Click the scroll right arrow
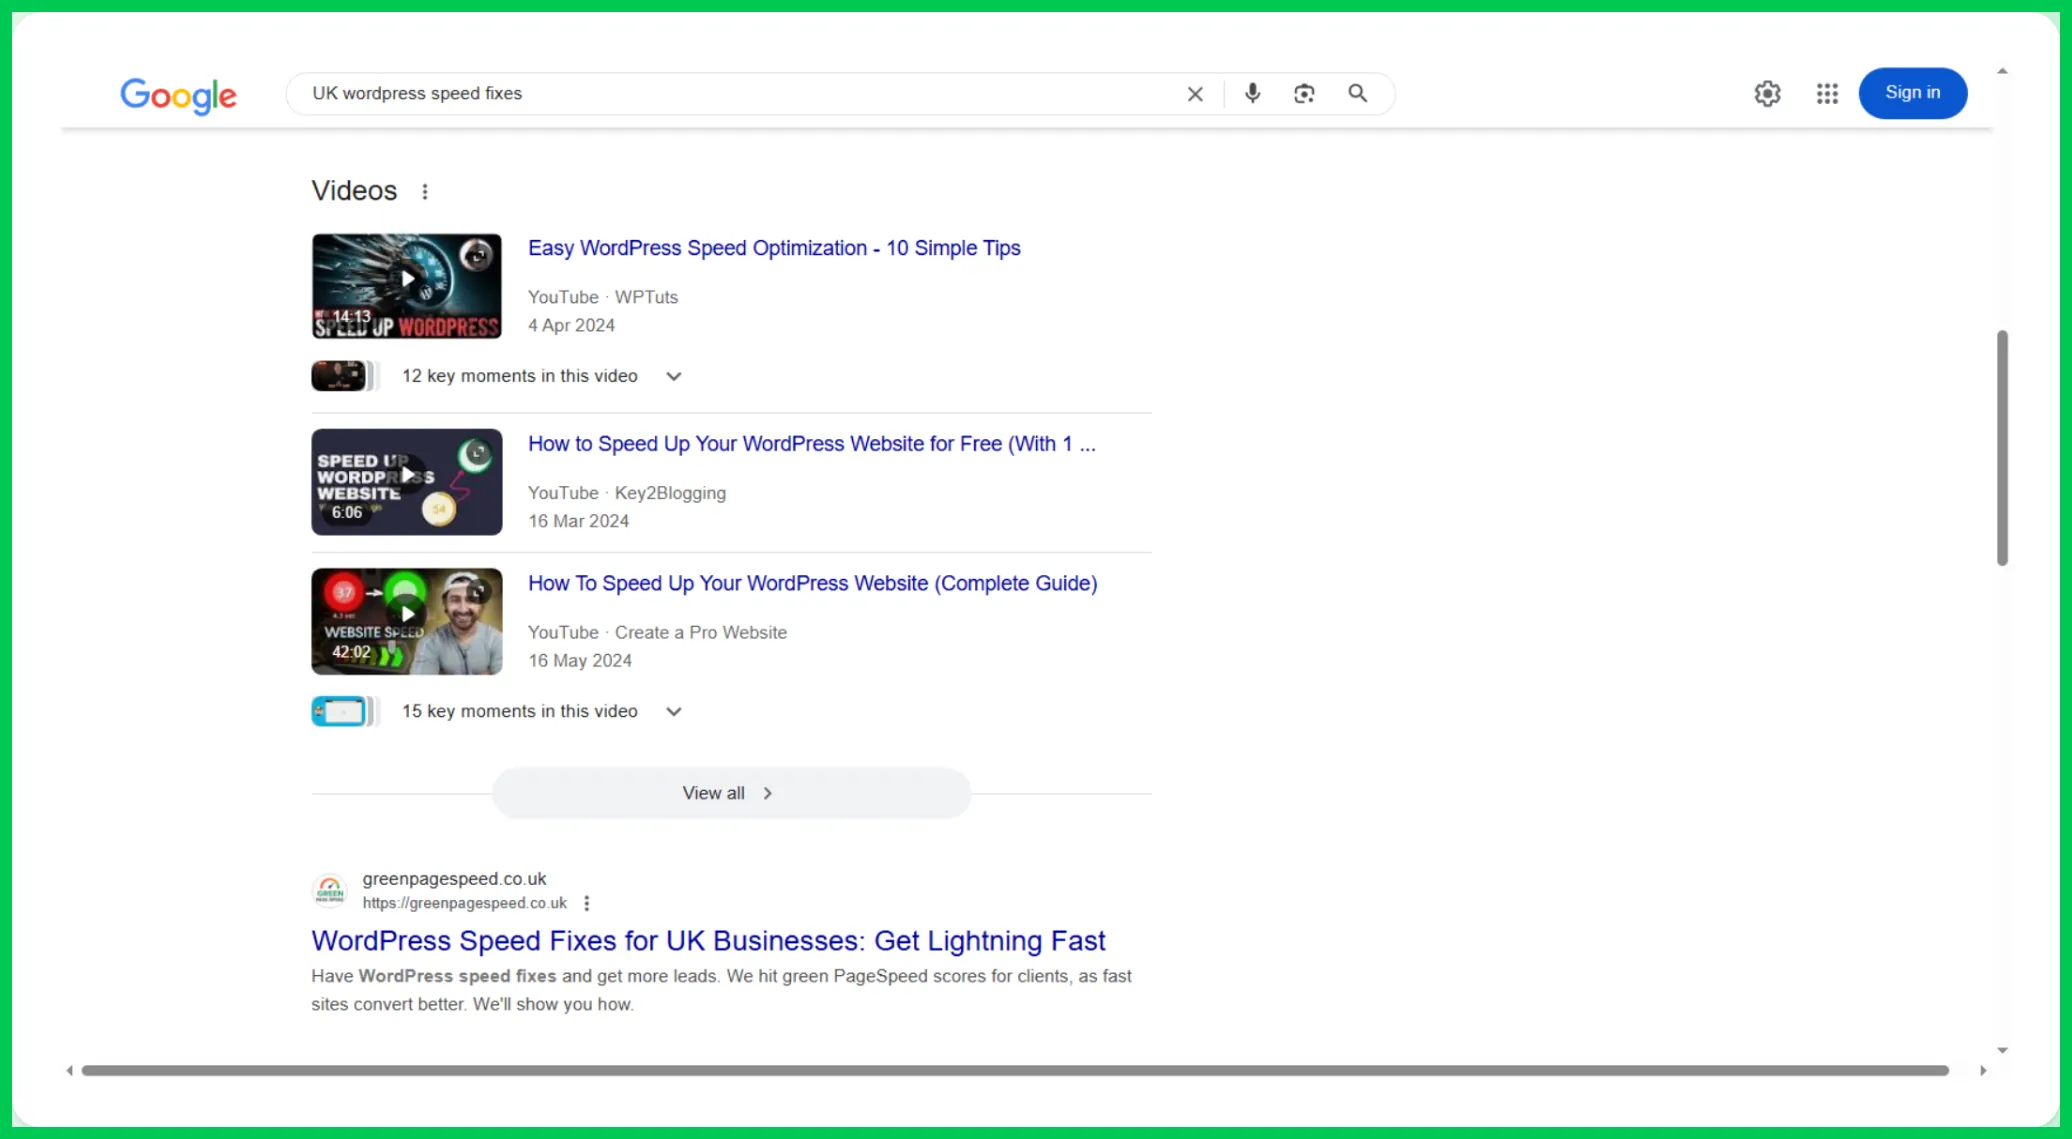 coord(1983,1070)
